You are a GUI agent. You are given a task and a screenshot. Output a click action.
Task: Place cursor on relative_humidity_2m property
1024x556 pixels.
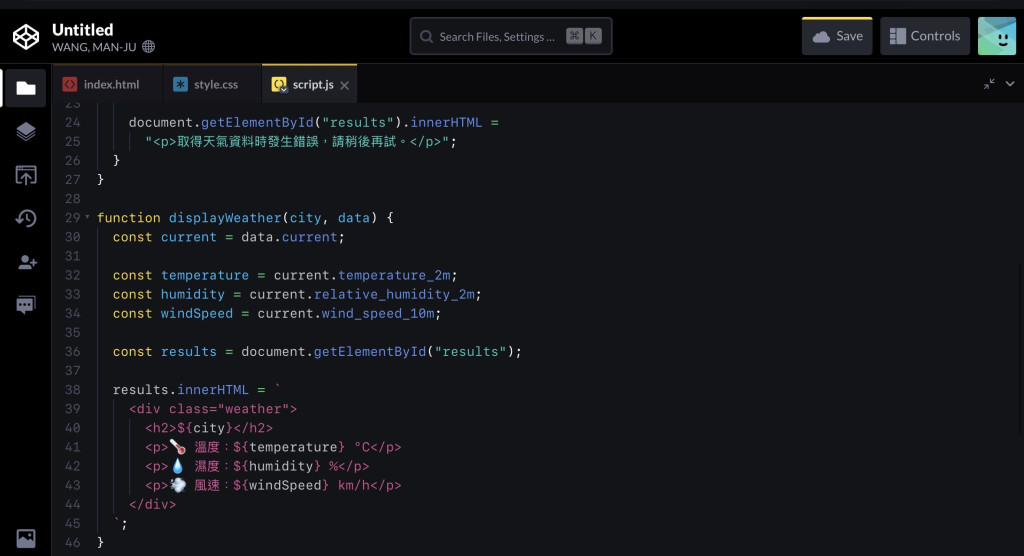[394, 294]
